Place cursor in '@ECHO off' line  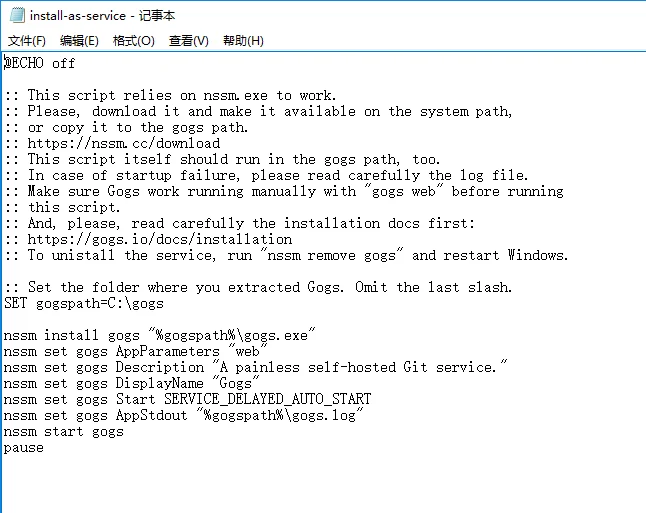40,63
